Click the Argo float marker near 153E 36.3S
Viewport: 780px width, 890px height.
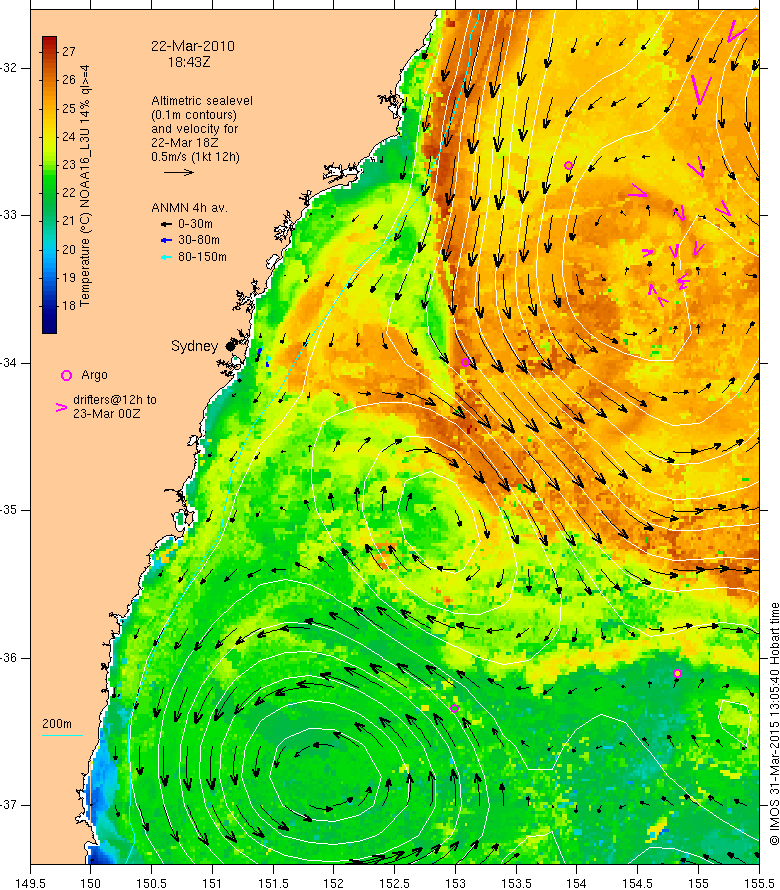point(454,708)
